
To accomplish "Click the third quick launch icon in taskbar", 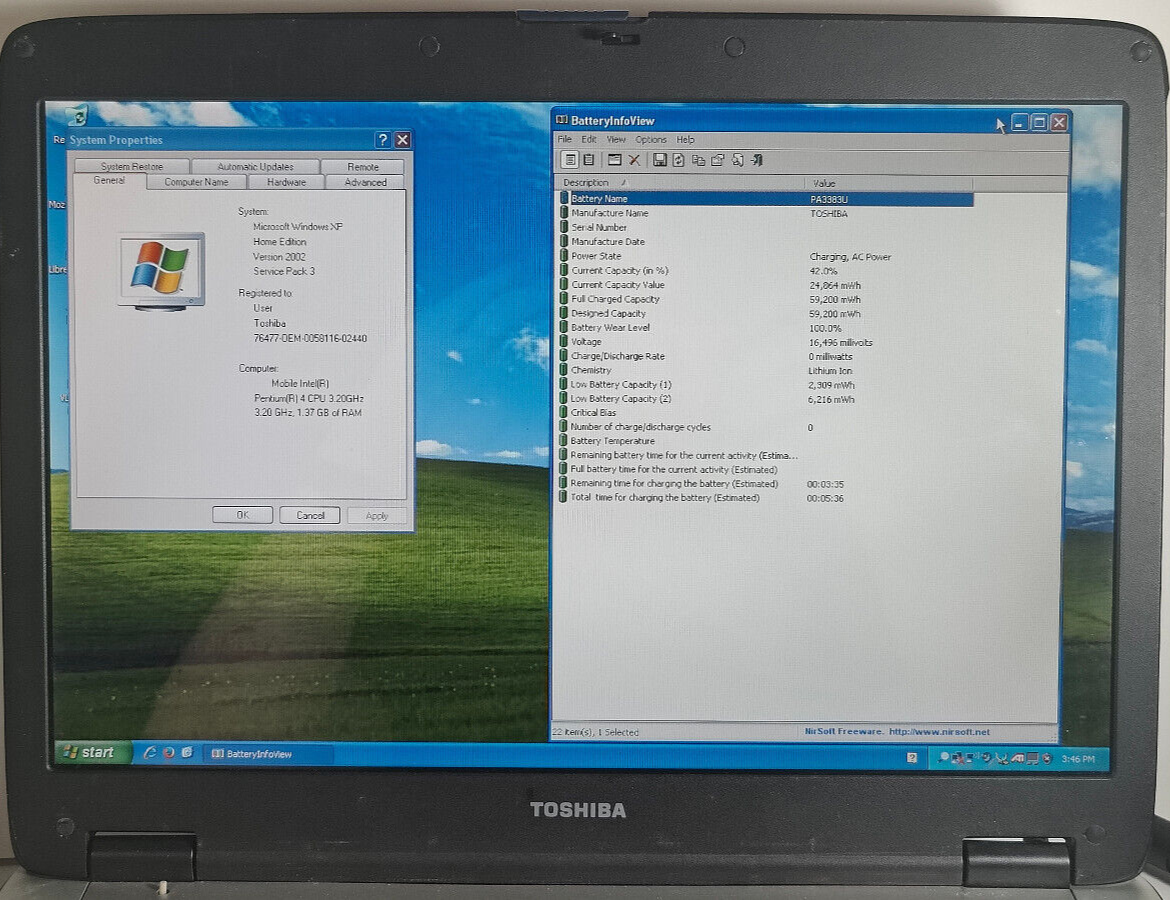I will [x=187, y=752].
